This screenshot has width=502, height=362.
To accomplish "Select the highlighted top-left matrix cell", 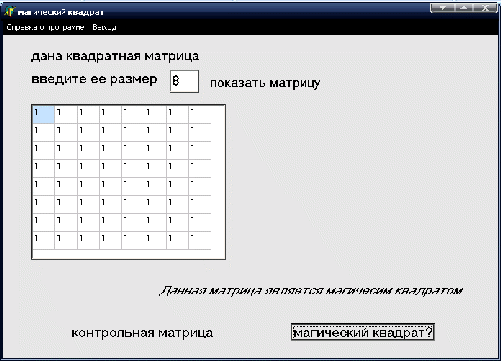I will click(43, 115).
